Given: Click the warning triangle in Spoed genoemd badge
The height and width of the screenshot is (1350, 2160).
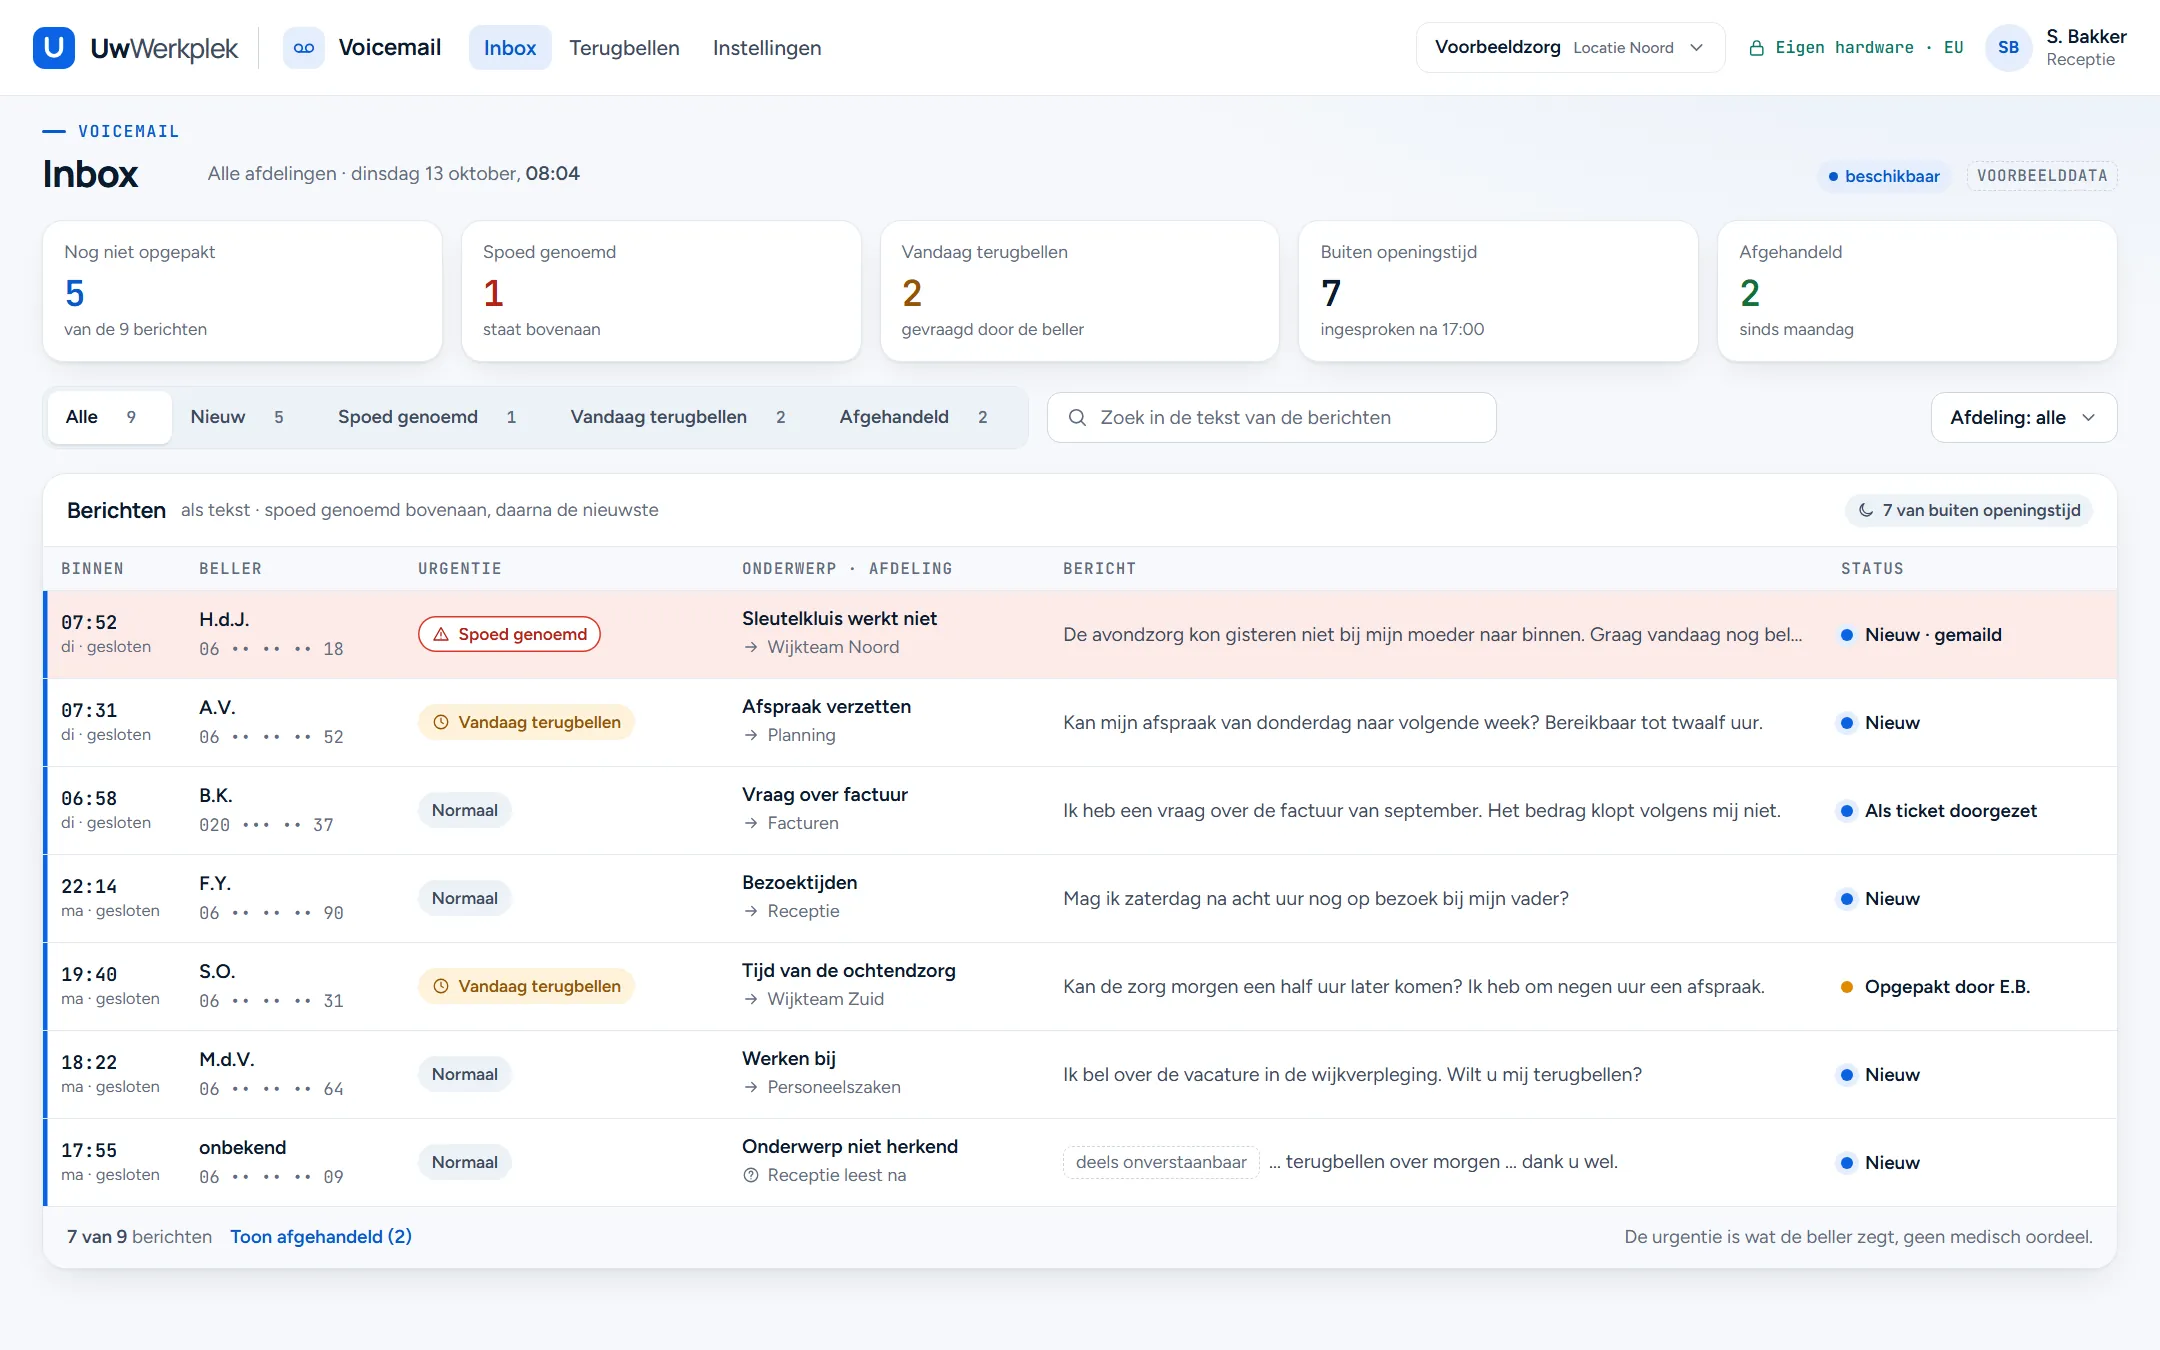Looking at the screenshot, I should pyautogui.click(x=441, y=635).
